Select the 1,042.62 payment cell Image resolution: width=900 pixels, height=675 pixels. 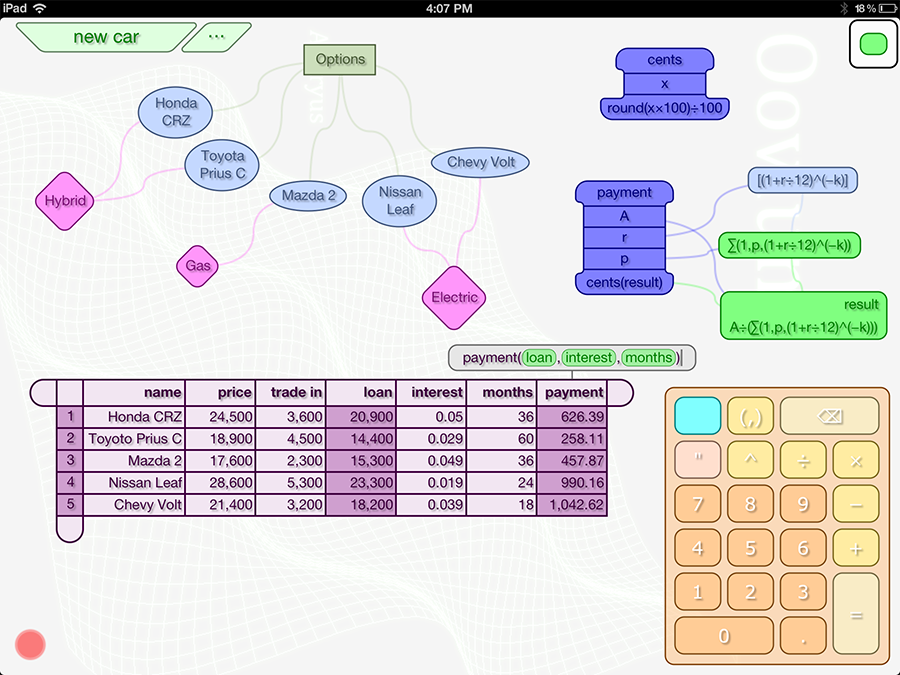pos(572,505)
